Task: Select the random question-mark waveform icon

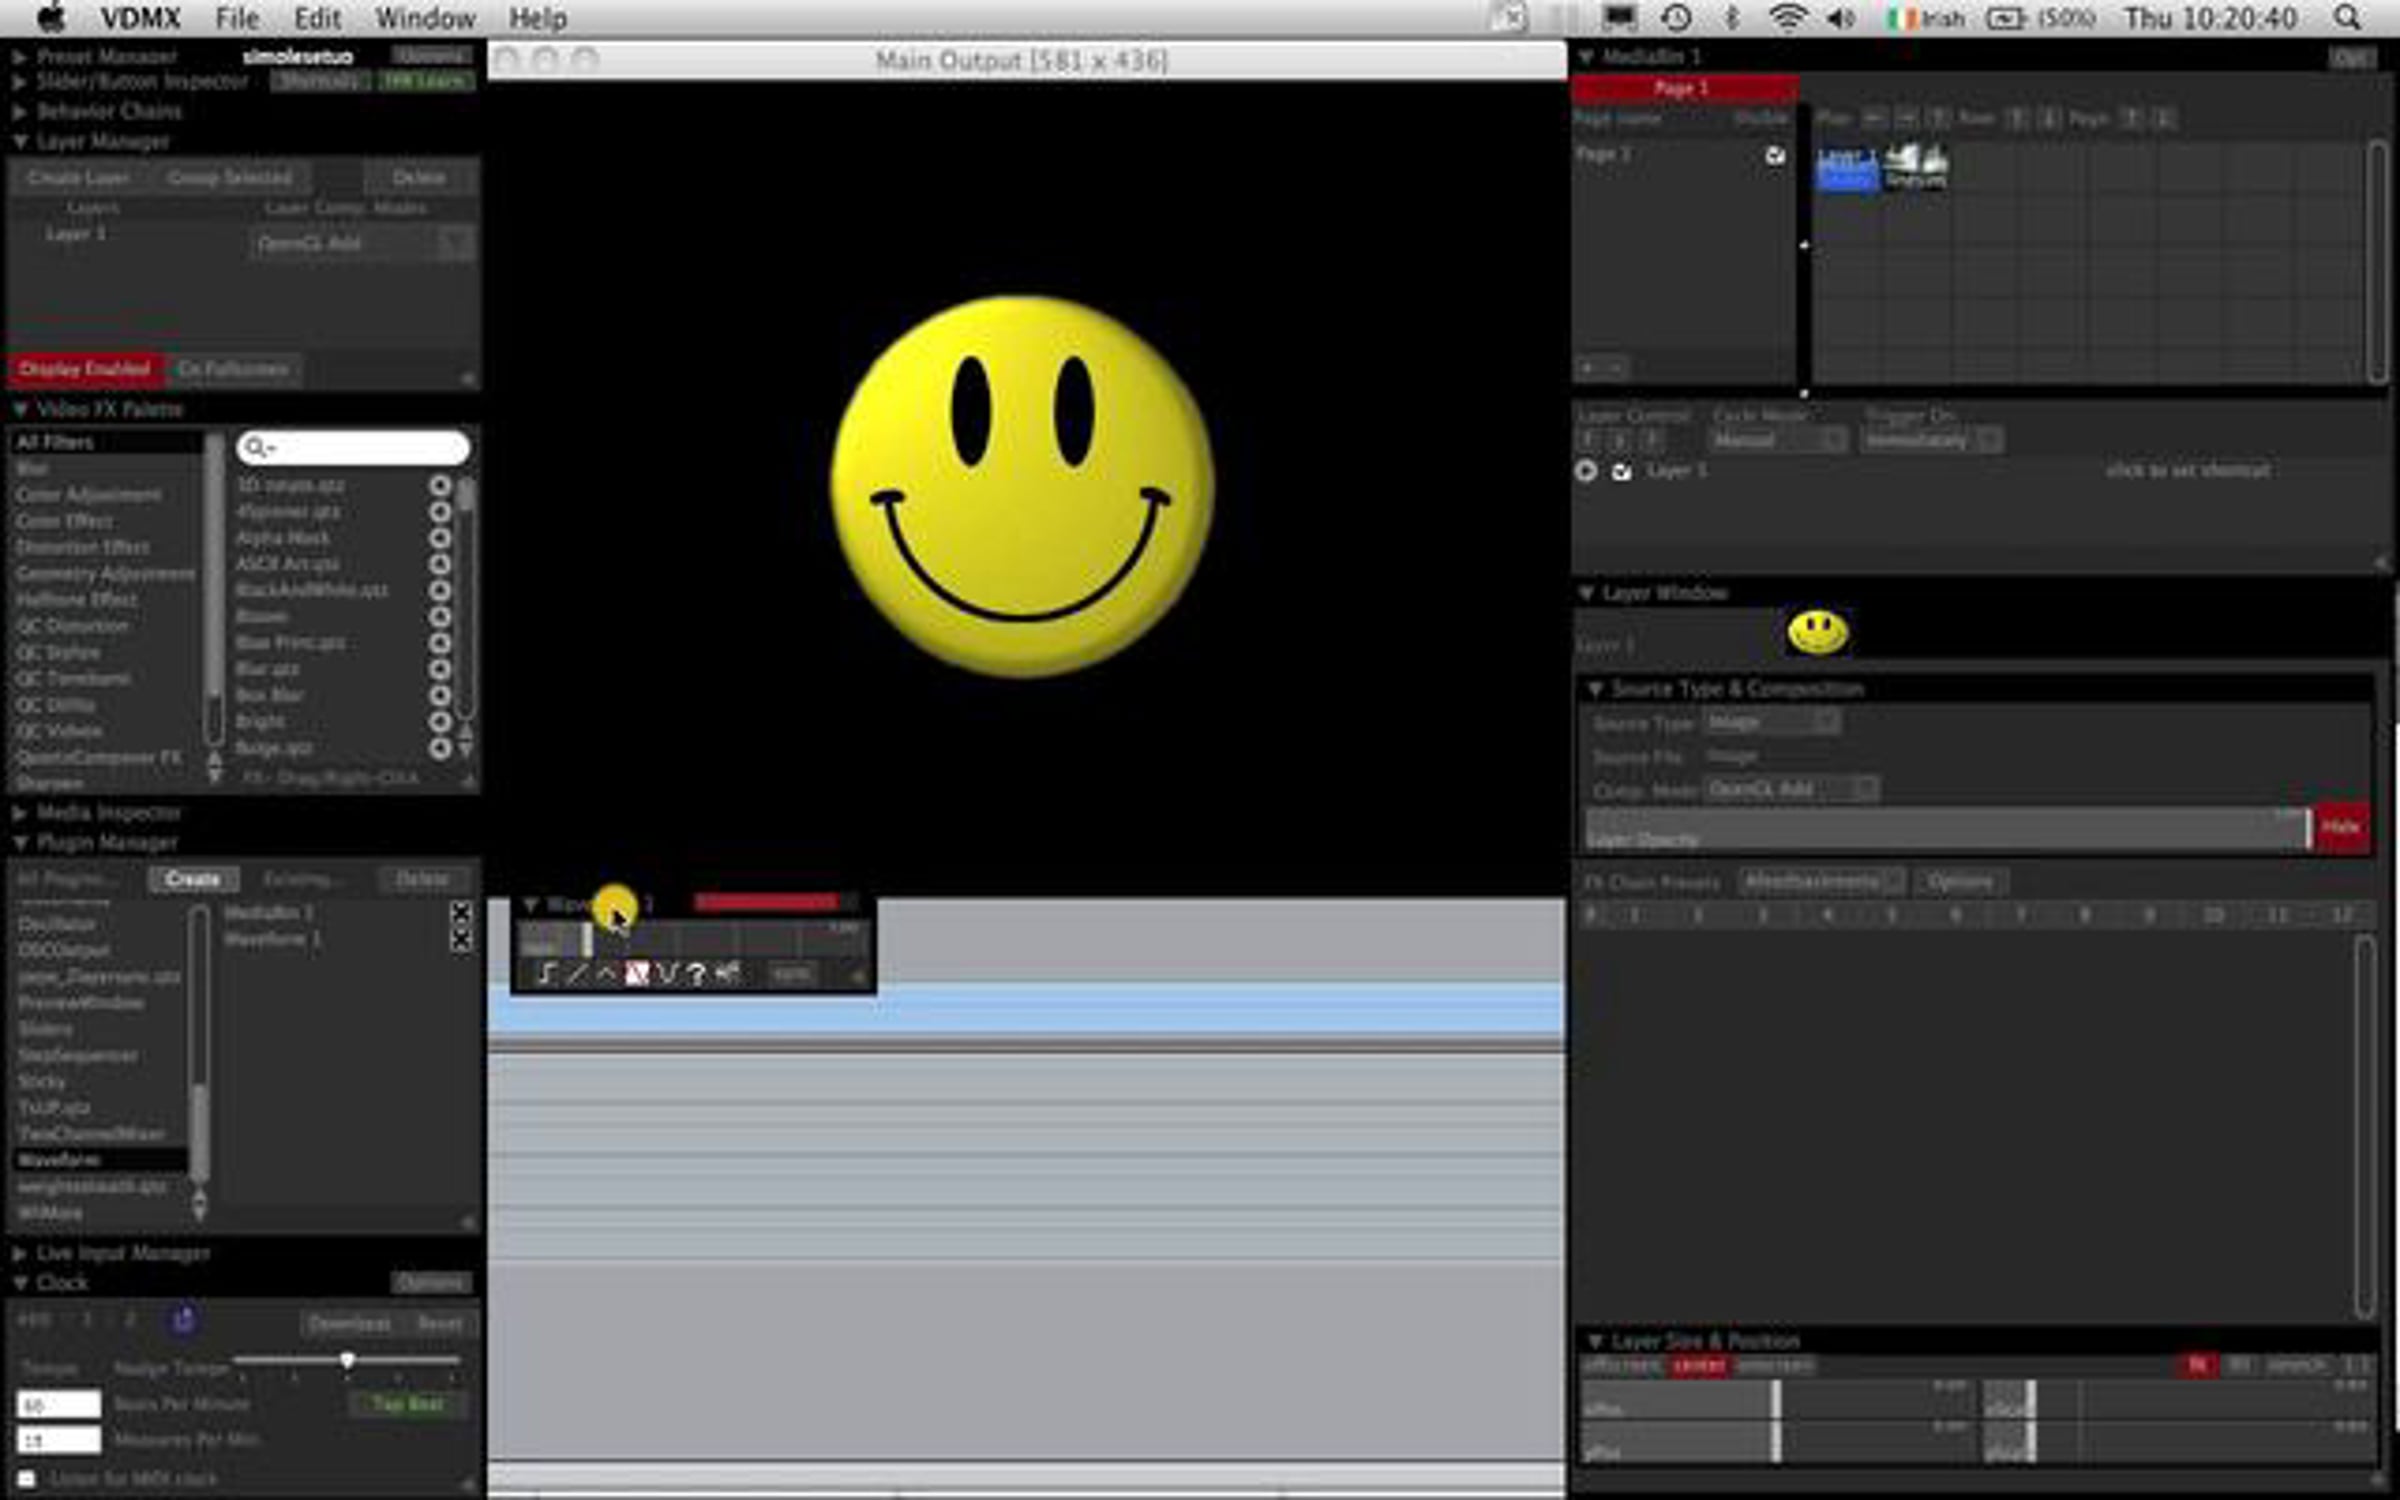Action: tap(697, 973)
